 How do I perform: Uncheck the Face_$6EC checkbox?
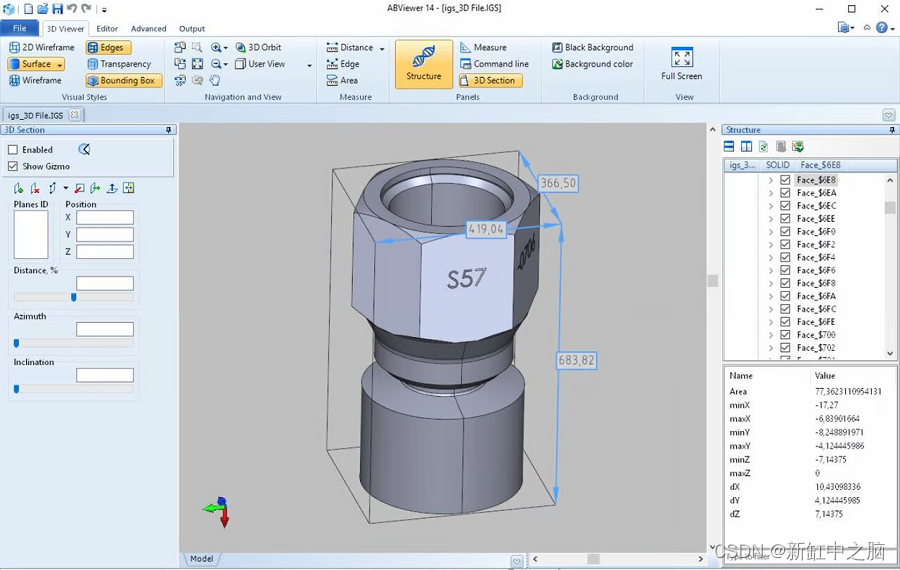click(x=785, y=205)
